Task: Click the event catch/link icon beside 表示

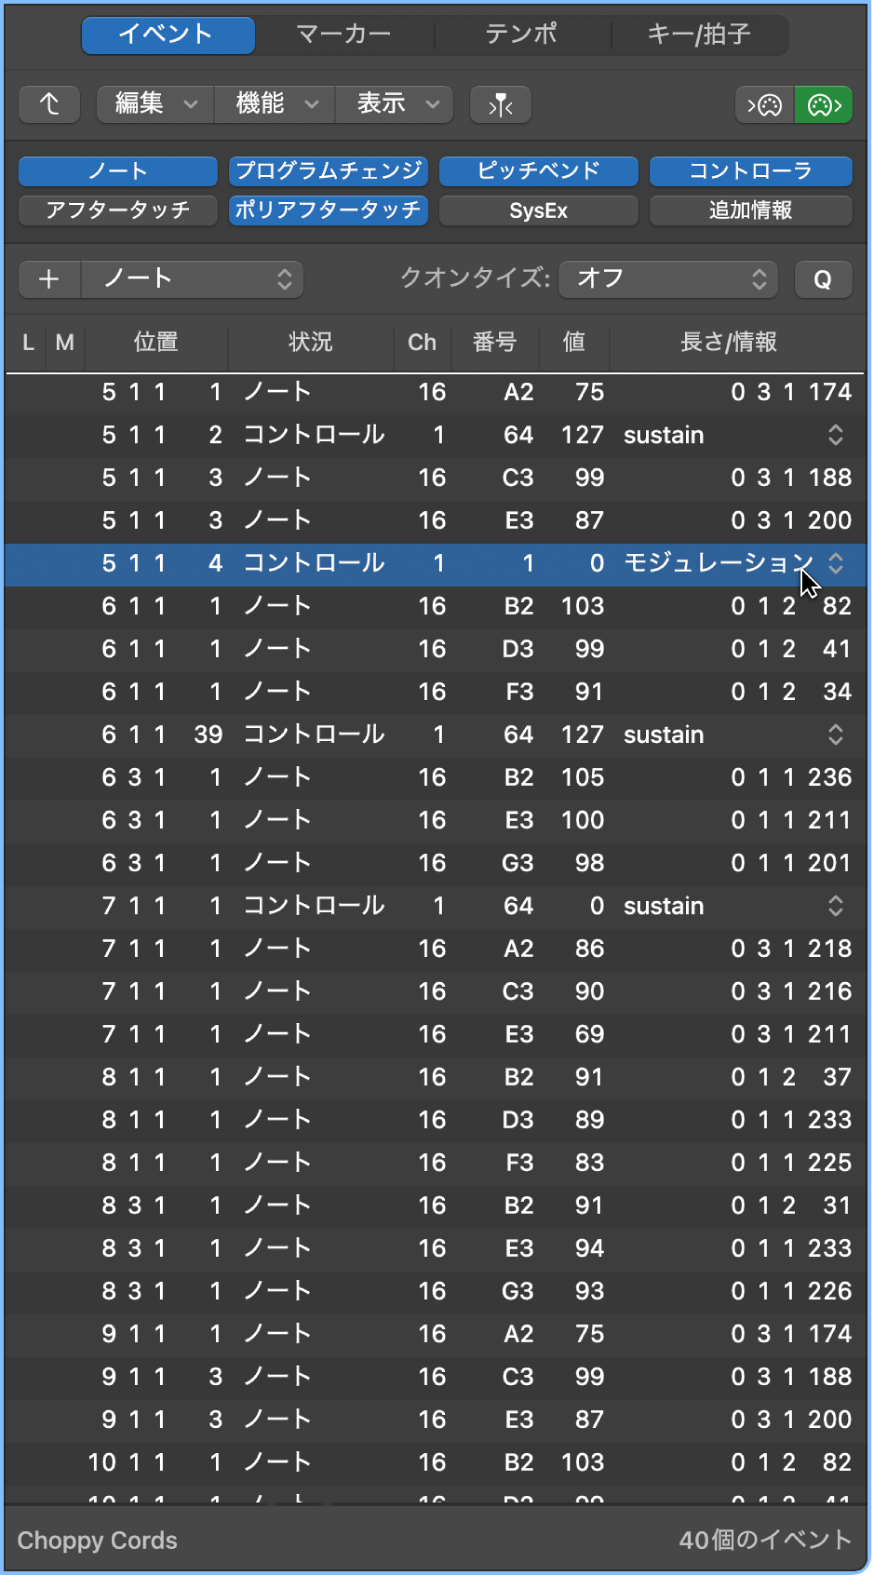Action: [x=500, y=104]
